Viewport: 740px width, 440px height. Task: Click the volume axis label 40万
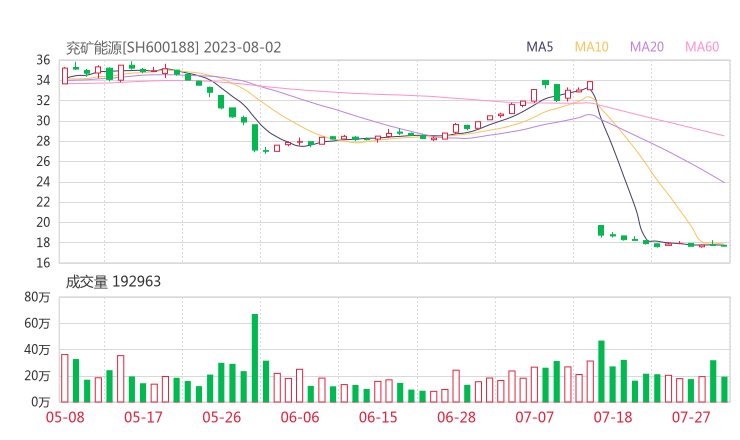pos(37,350)
